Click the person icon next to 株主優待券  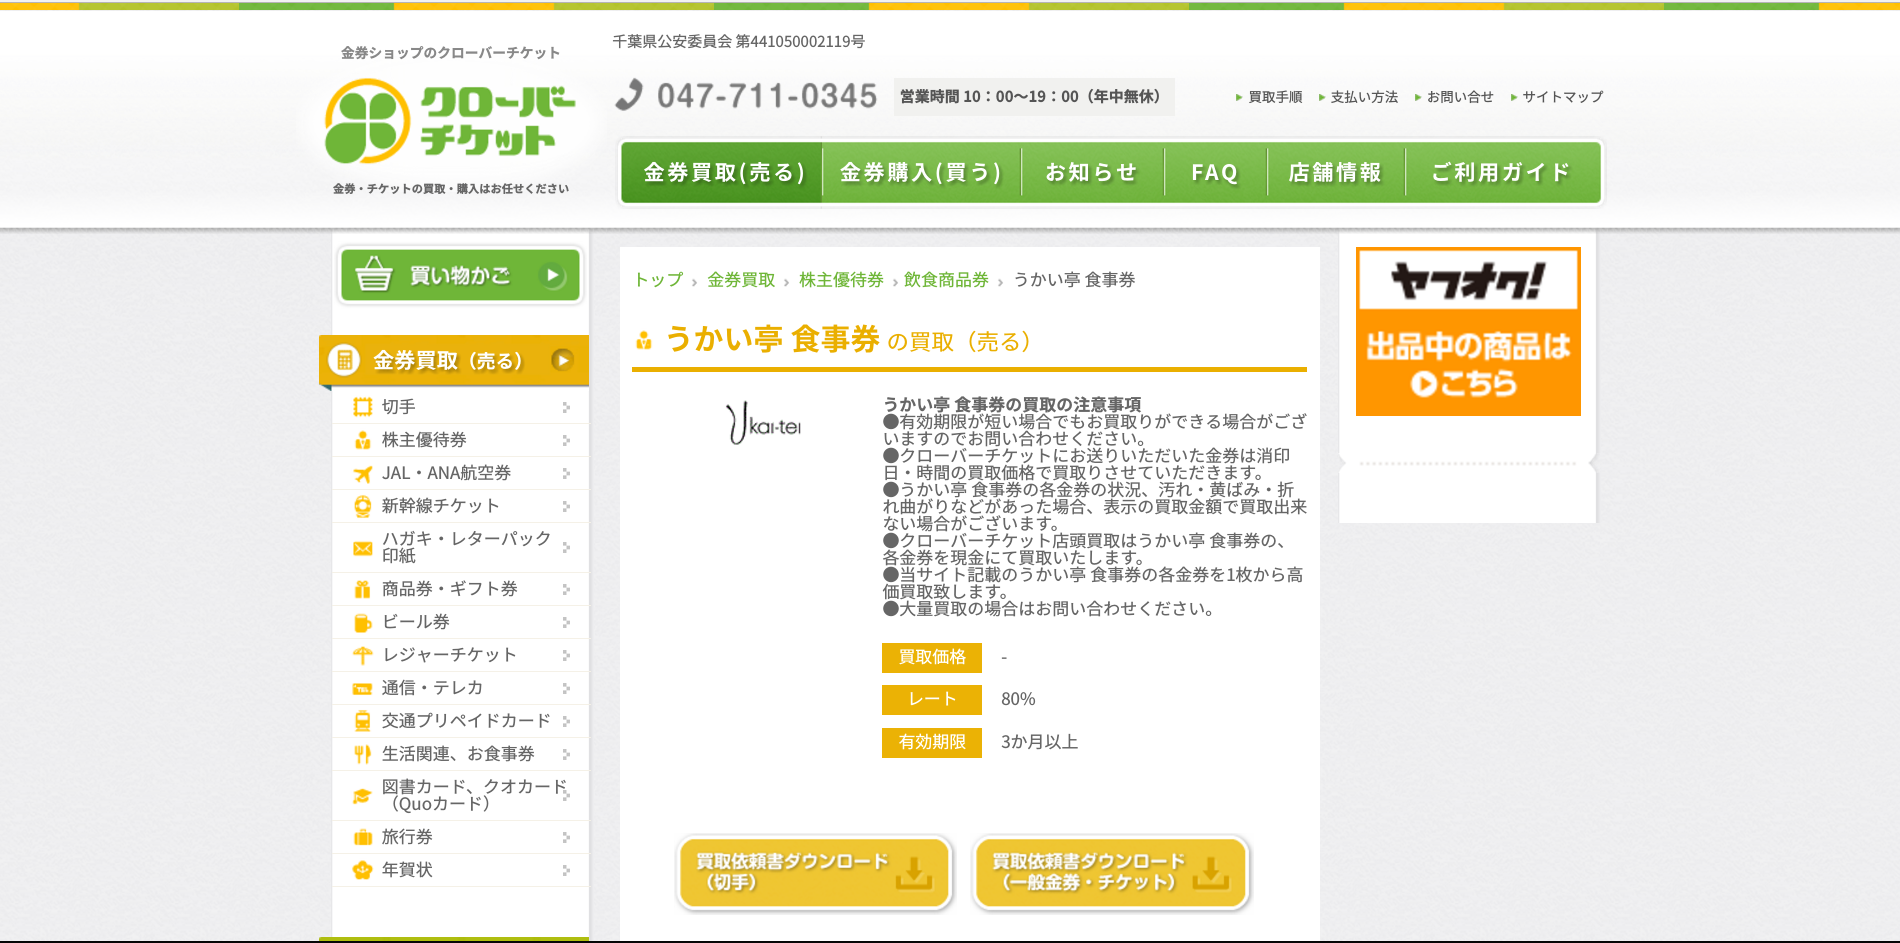(x=362, y=440)
